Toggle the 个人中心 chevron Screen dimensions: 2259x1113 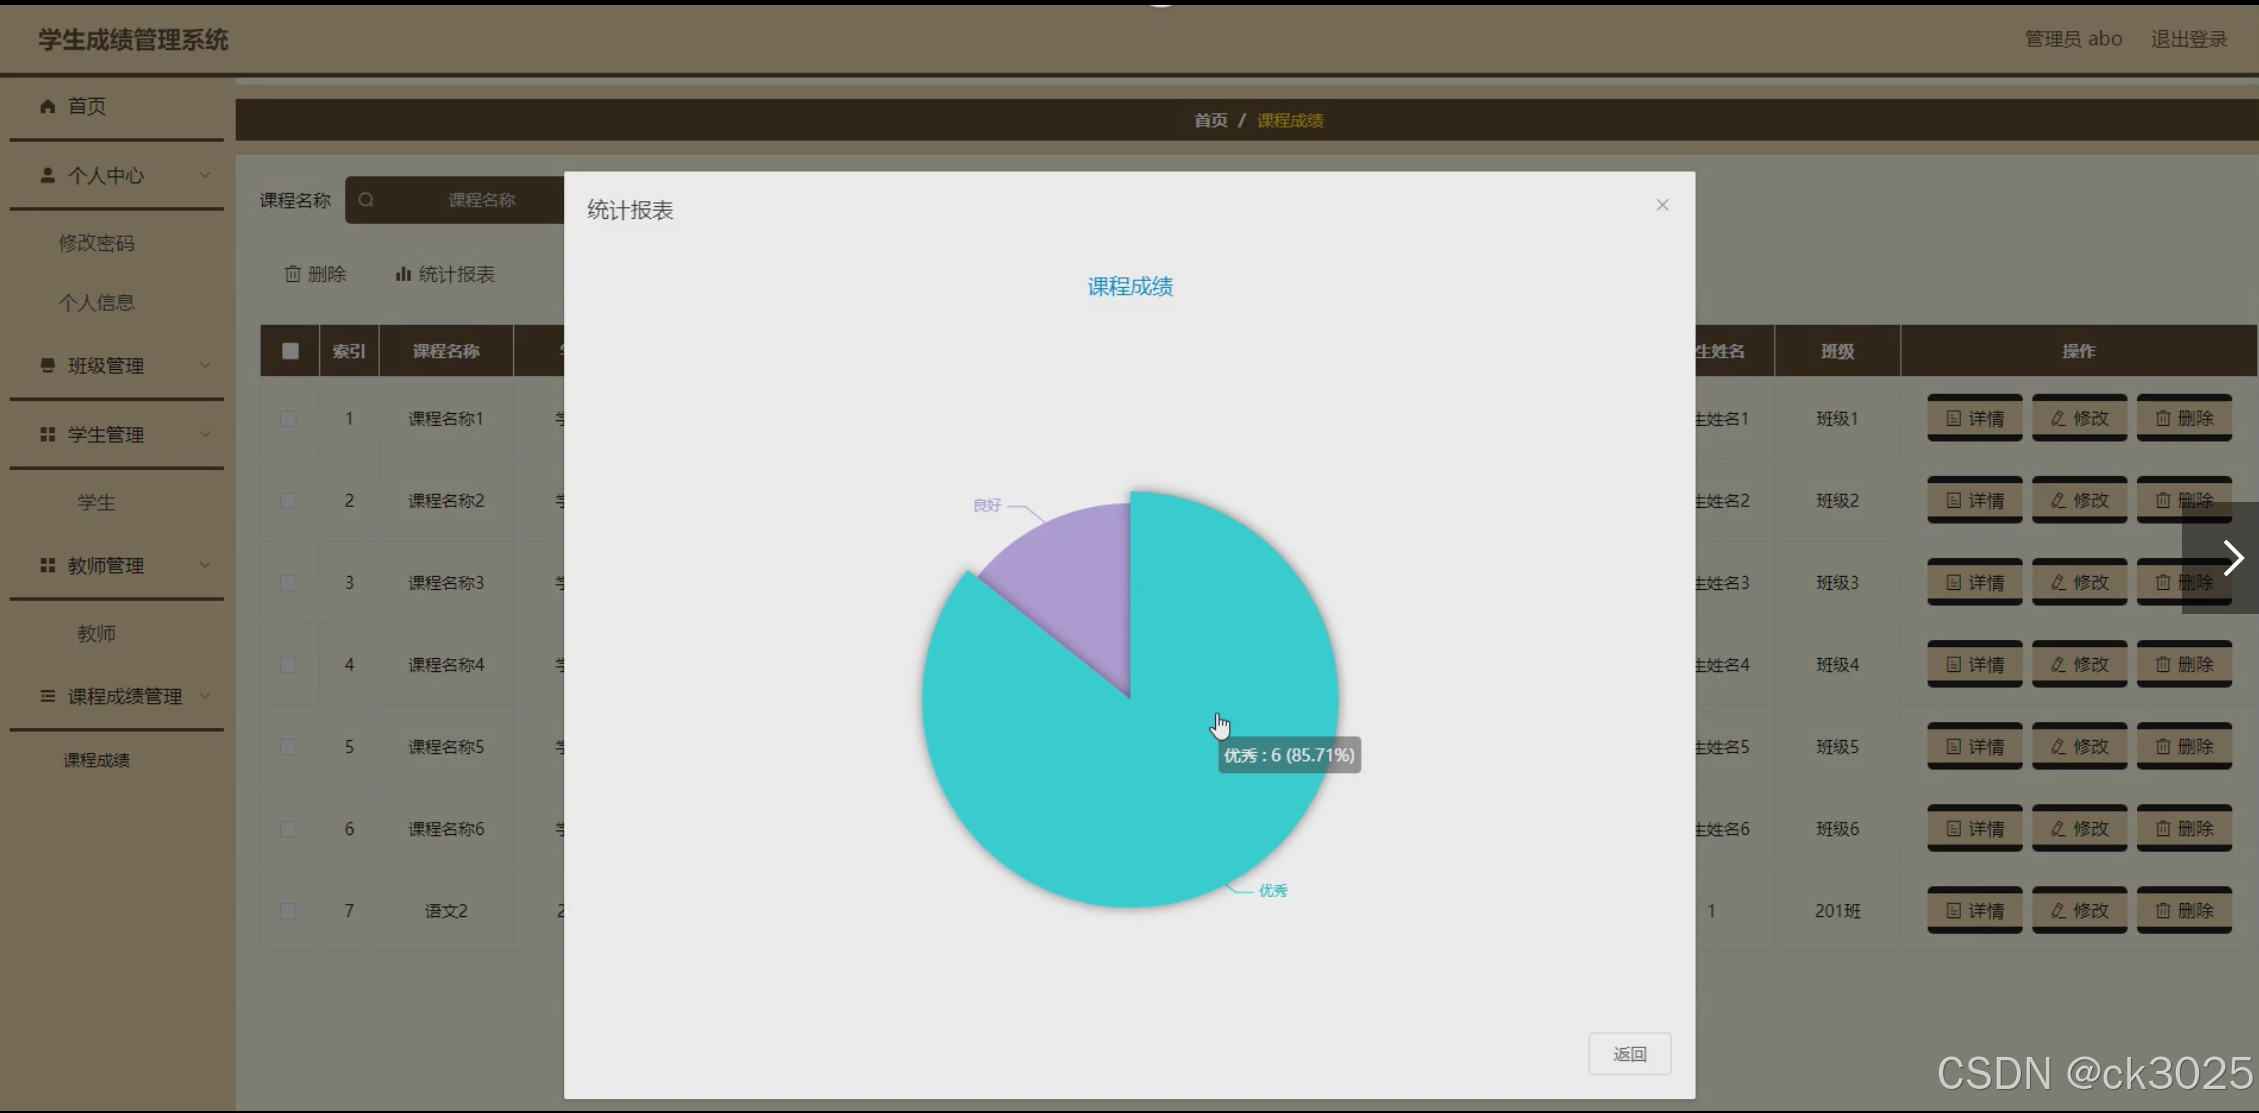[x=205, y=175]
